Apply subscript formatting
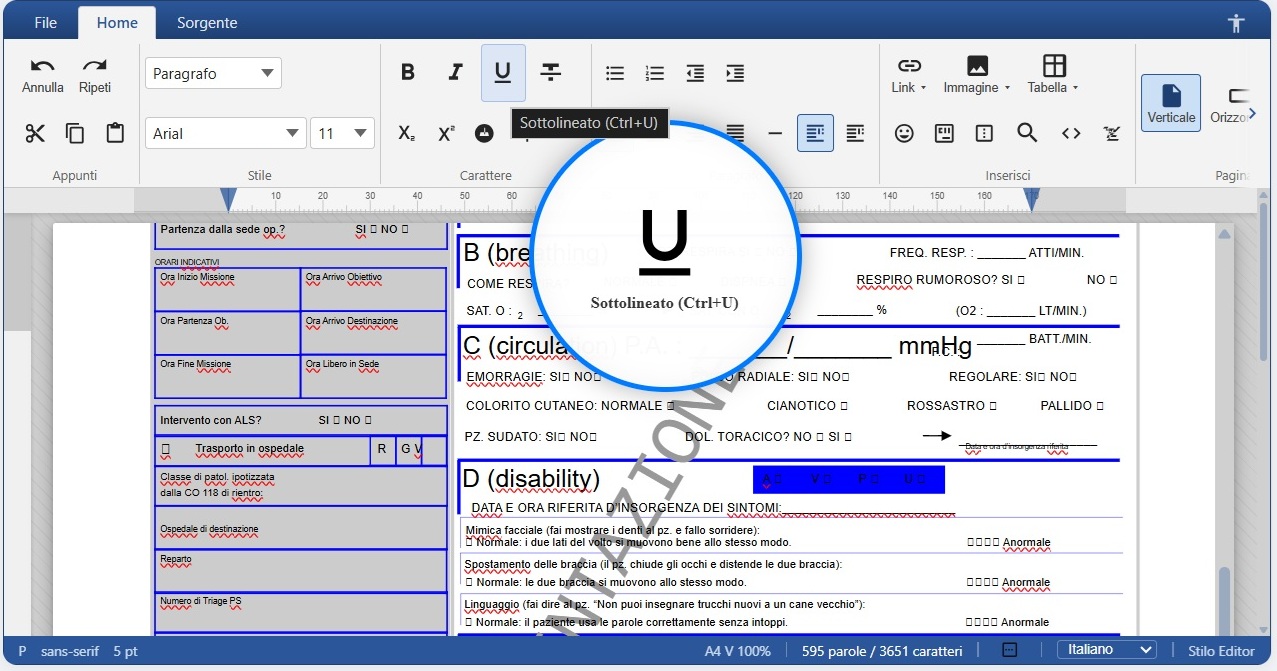The height and width of the screenshot is (671, 1277). 406,133
